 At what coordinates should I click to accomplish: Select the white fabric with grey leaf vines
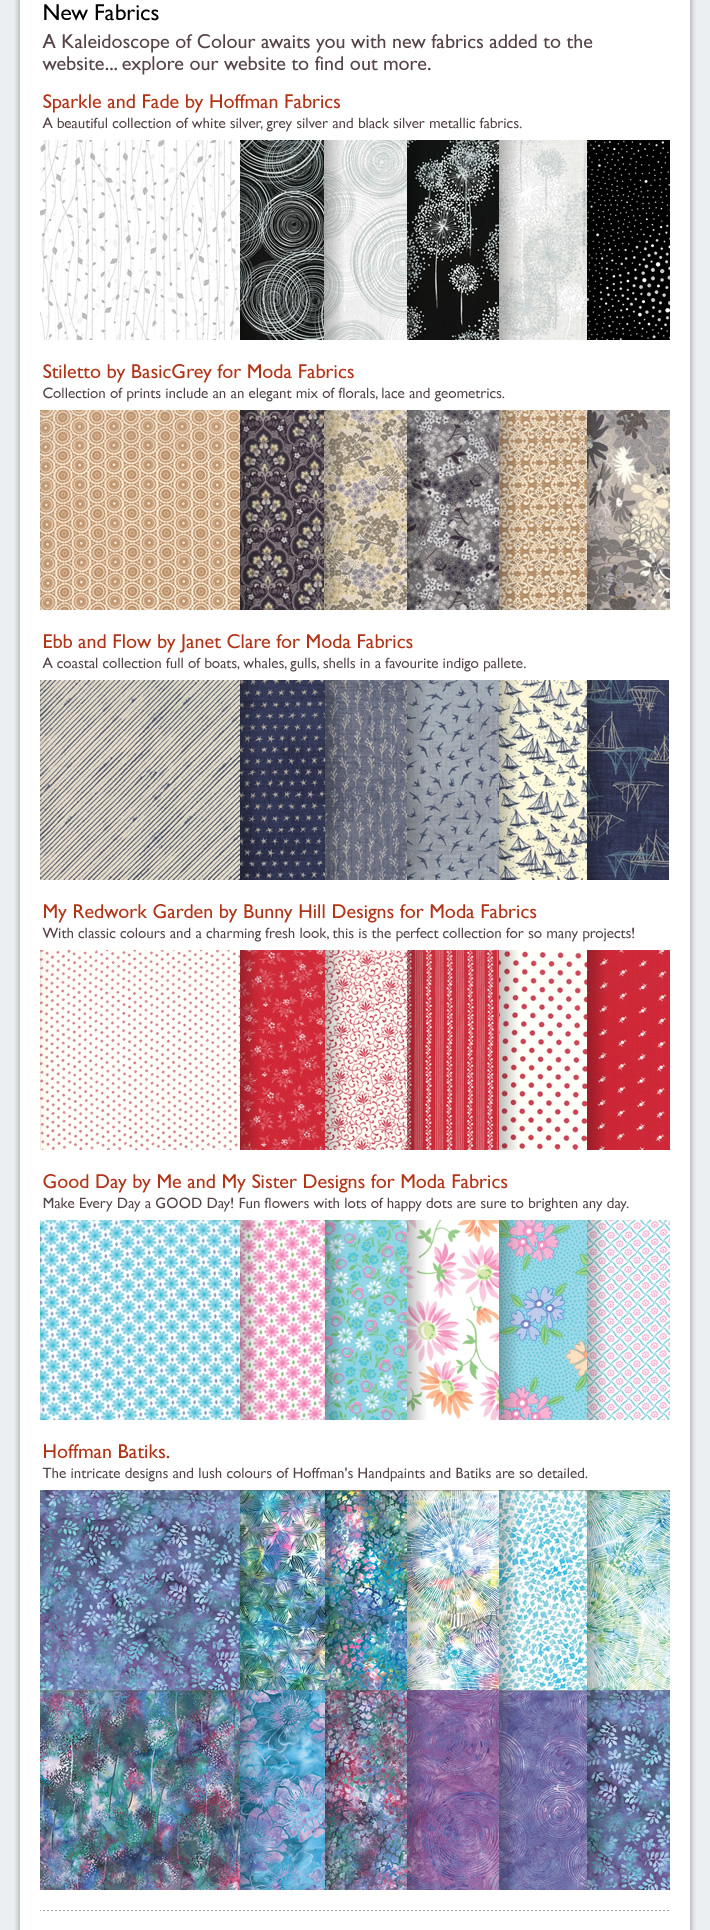coord(140,240)
